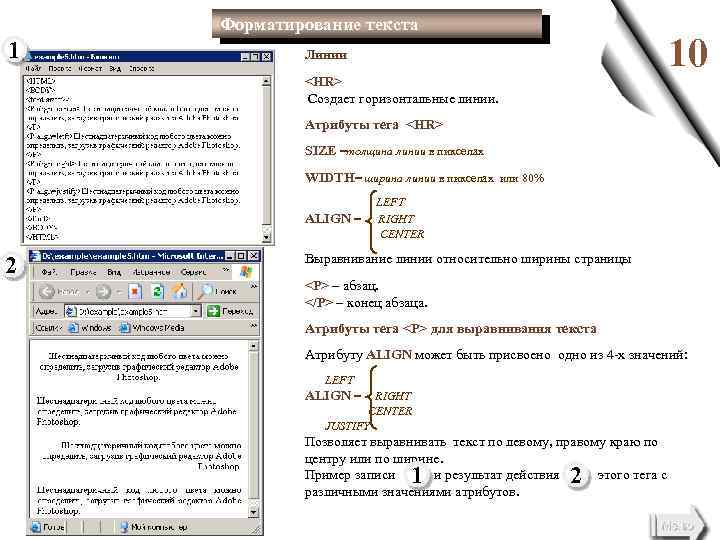Click the page icon in address field
Screen dimensions: 720x540
click(x=70, y=311)
